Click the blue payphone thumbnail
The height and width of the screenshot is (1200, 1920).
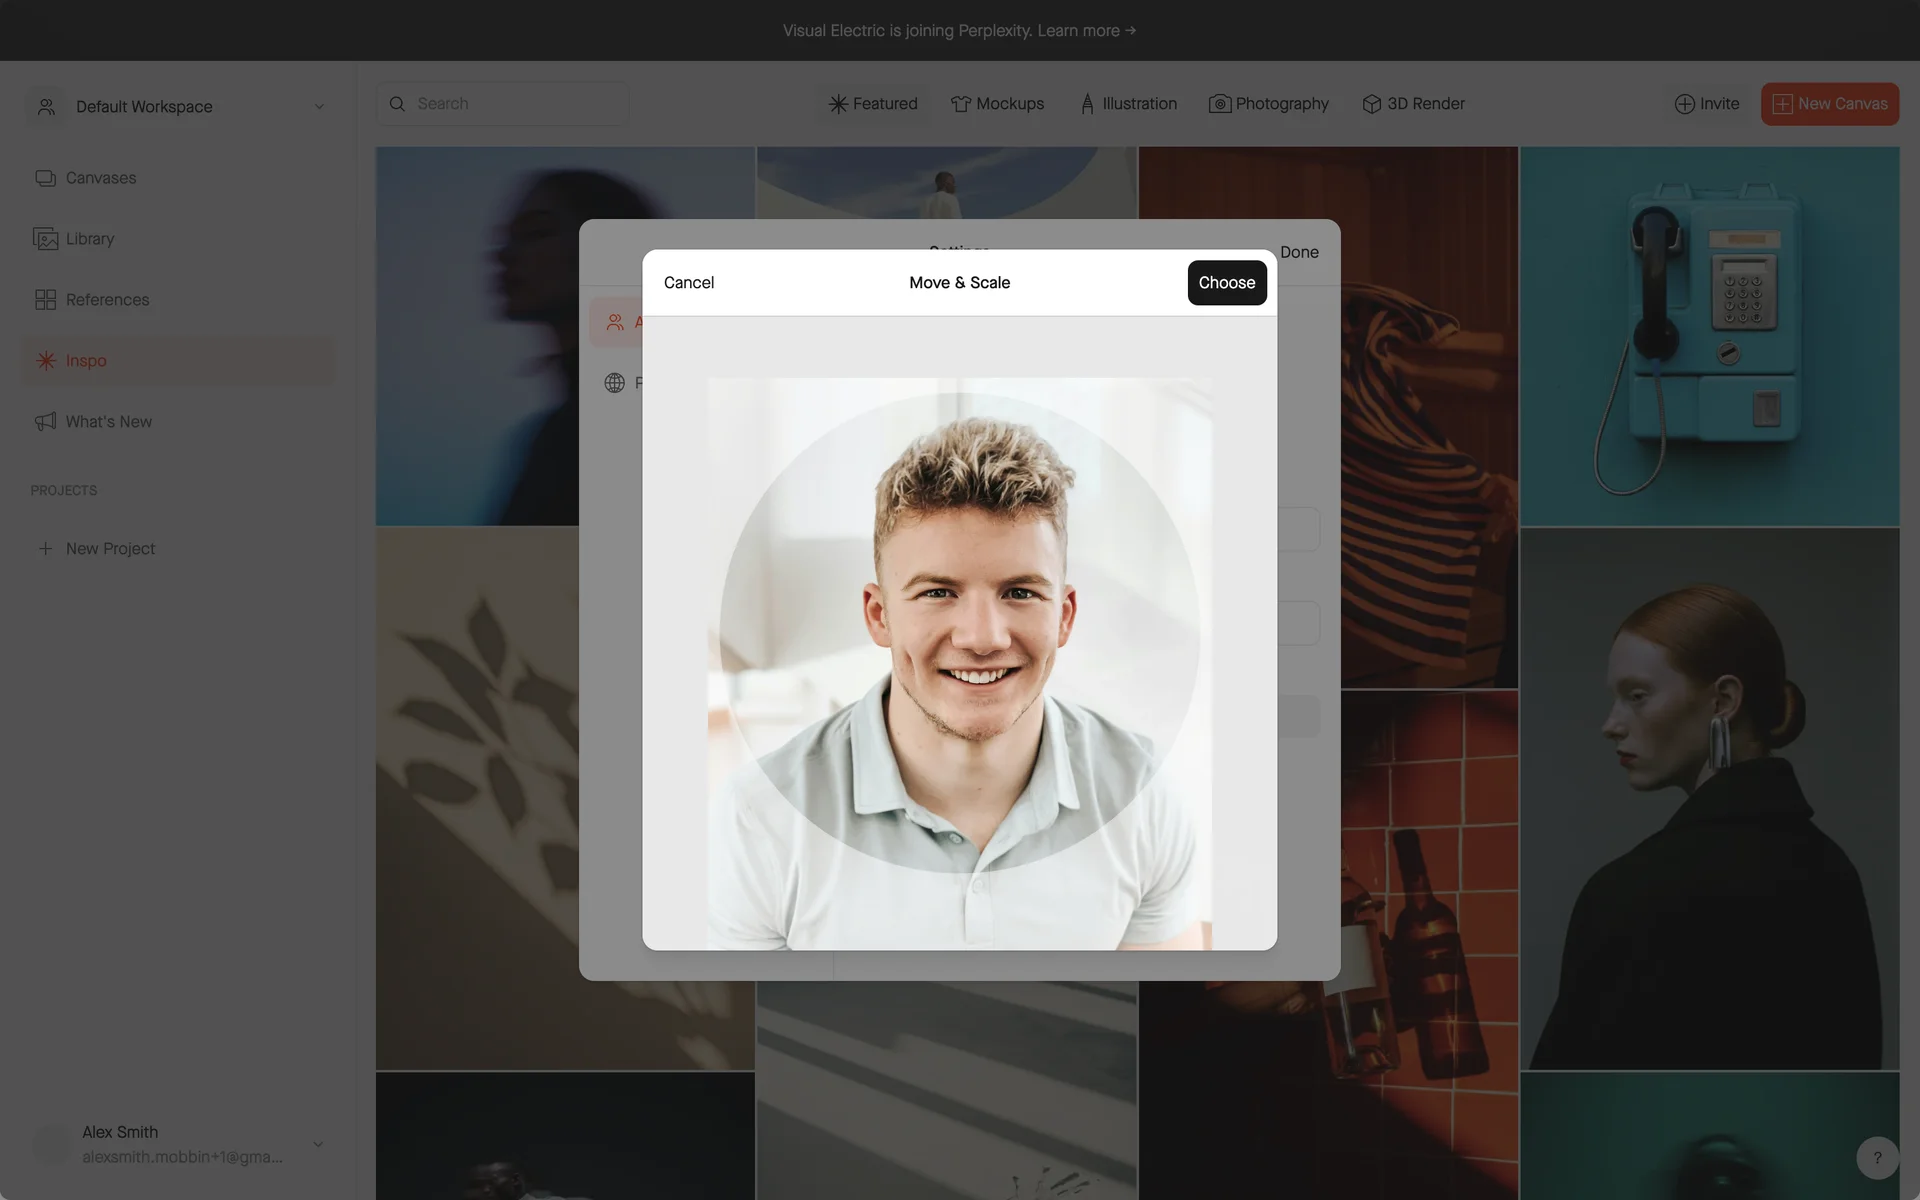(x=1709, y=336)
